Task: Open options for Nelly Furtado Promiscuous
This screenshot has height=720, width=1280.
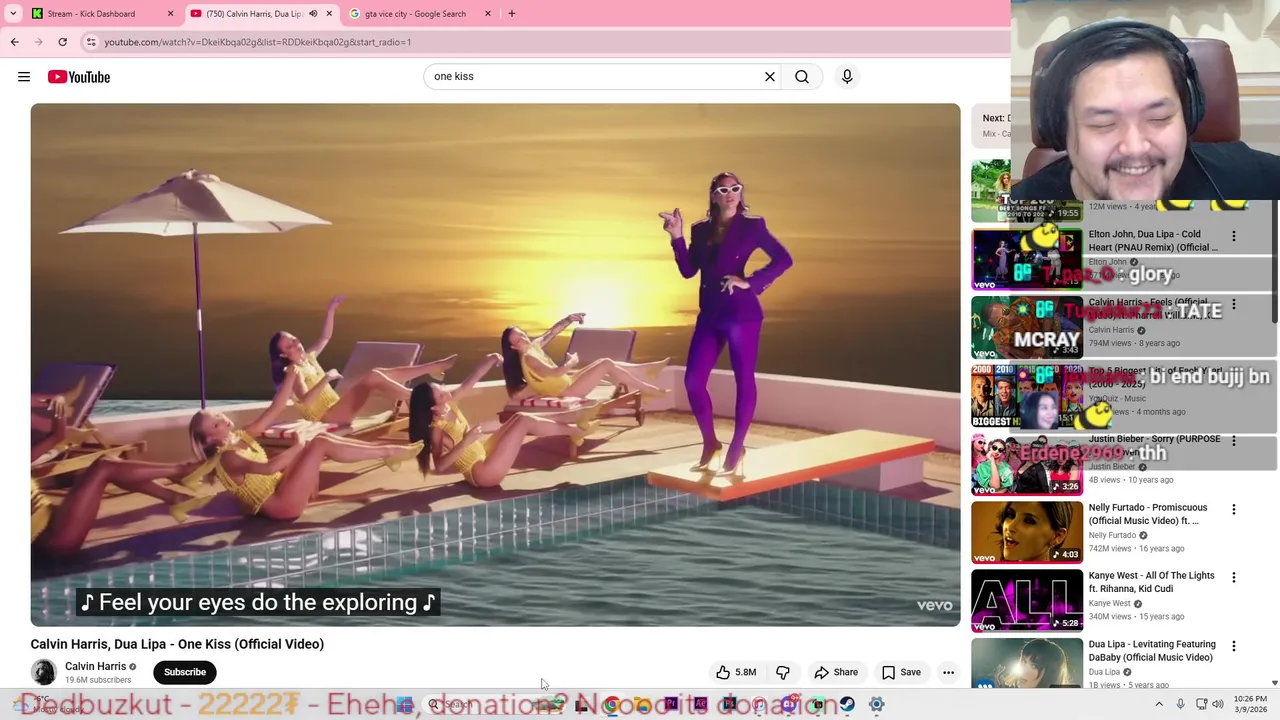Action: [x=1234, y=509]
